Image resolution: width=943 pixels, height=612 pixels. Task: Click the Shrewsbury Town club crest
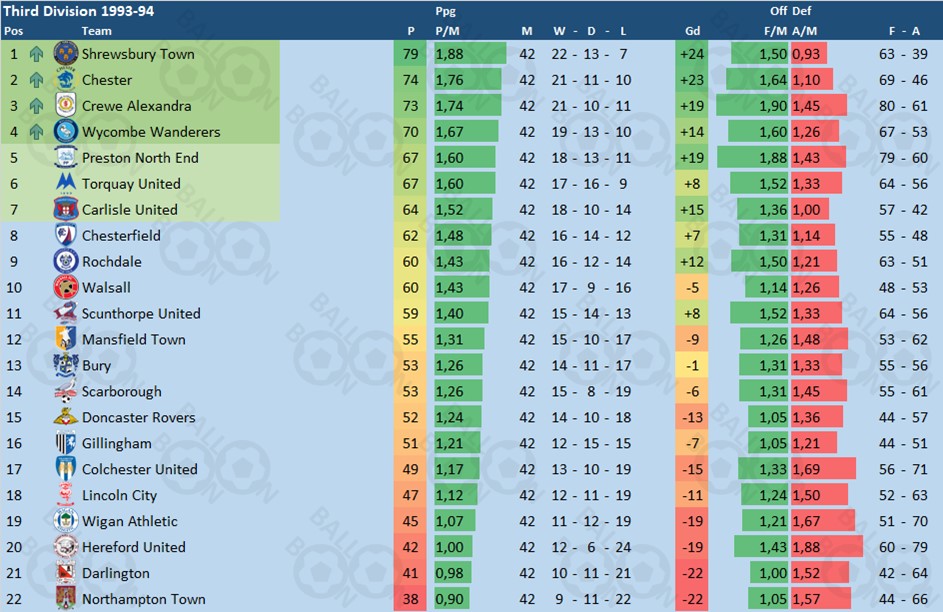[66, 54]
